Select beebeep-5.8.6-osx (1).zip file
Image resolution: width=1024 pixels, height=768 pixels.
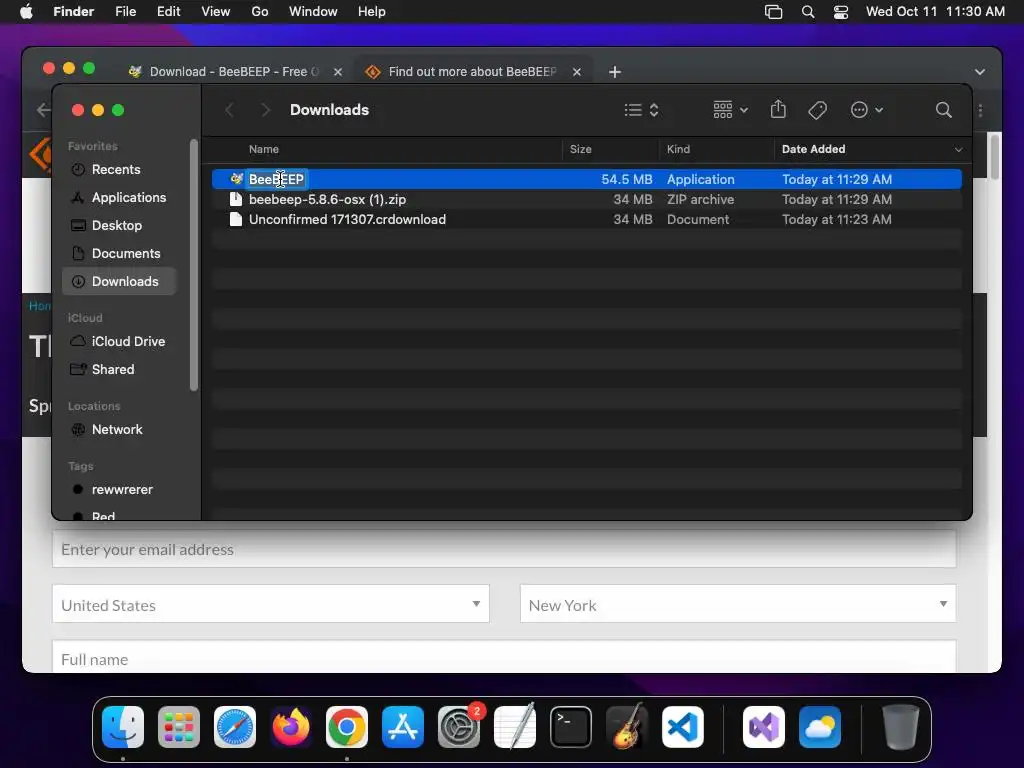pyautogui.click(x=586, y=199)
